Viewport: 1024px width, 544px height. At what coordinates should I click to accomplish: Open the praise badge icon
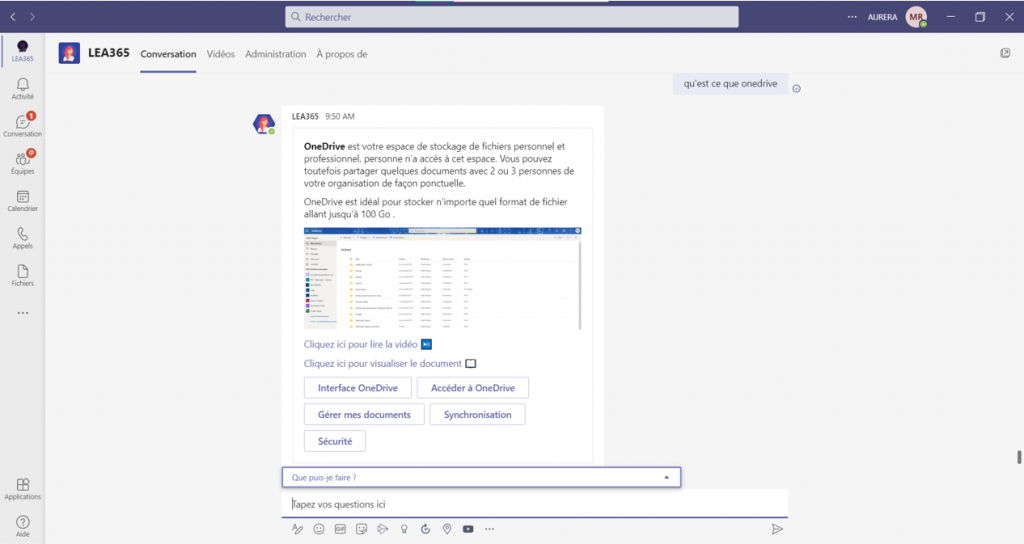point(404,529)
